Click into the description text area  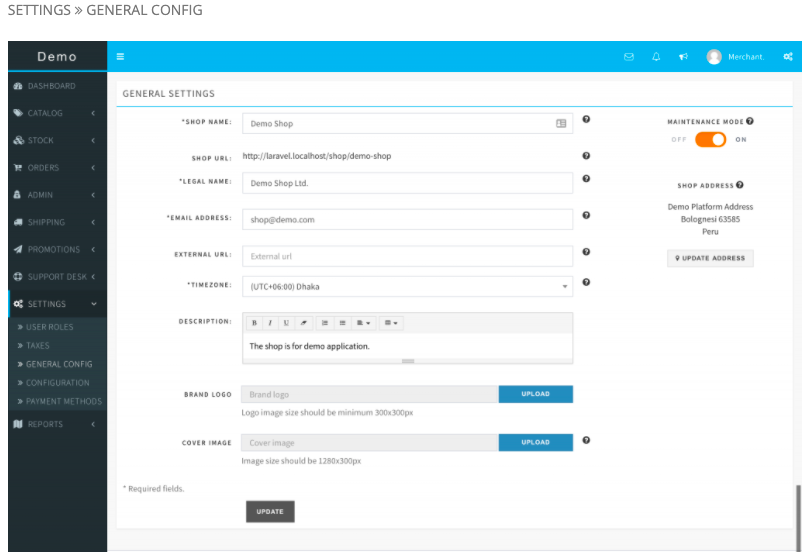(407, 346)
